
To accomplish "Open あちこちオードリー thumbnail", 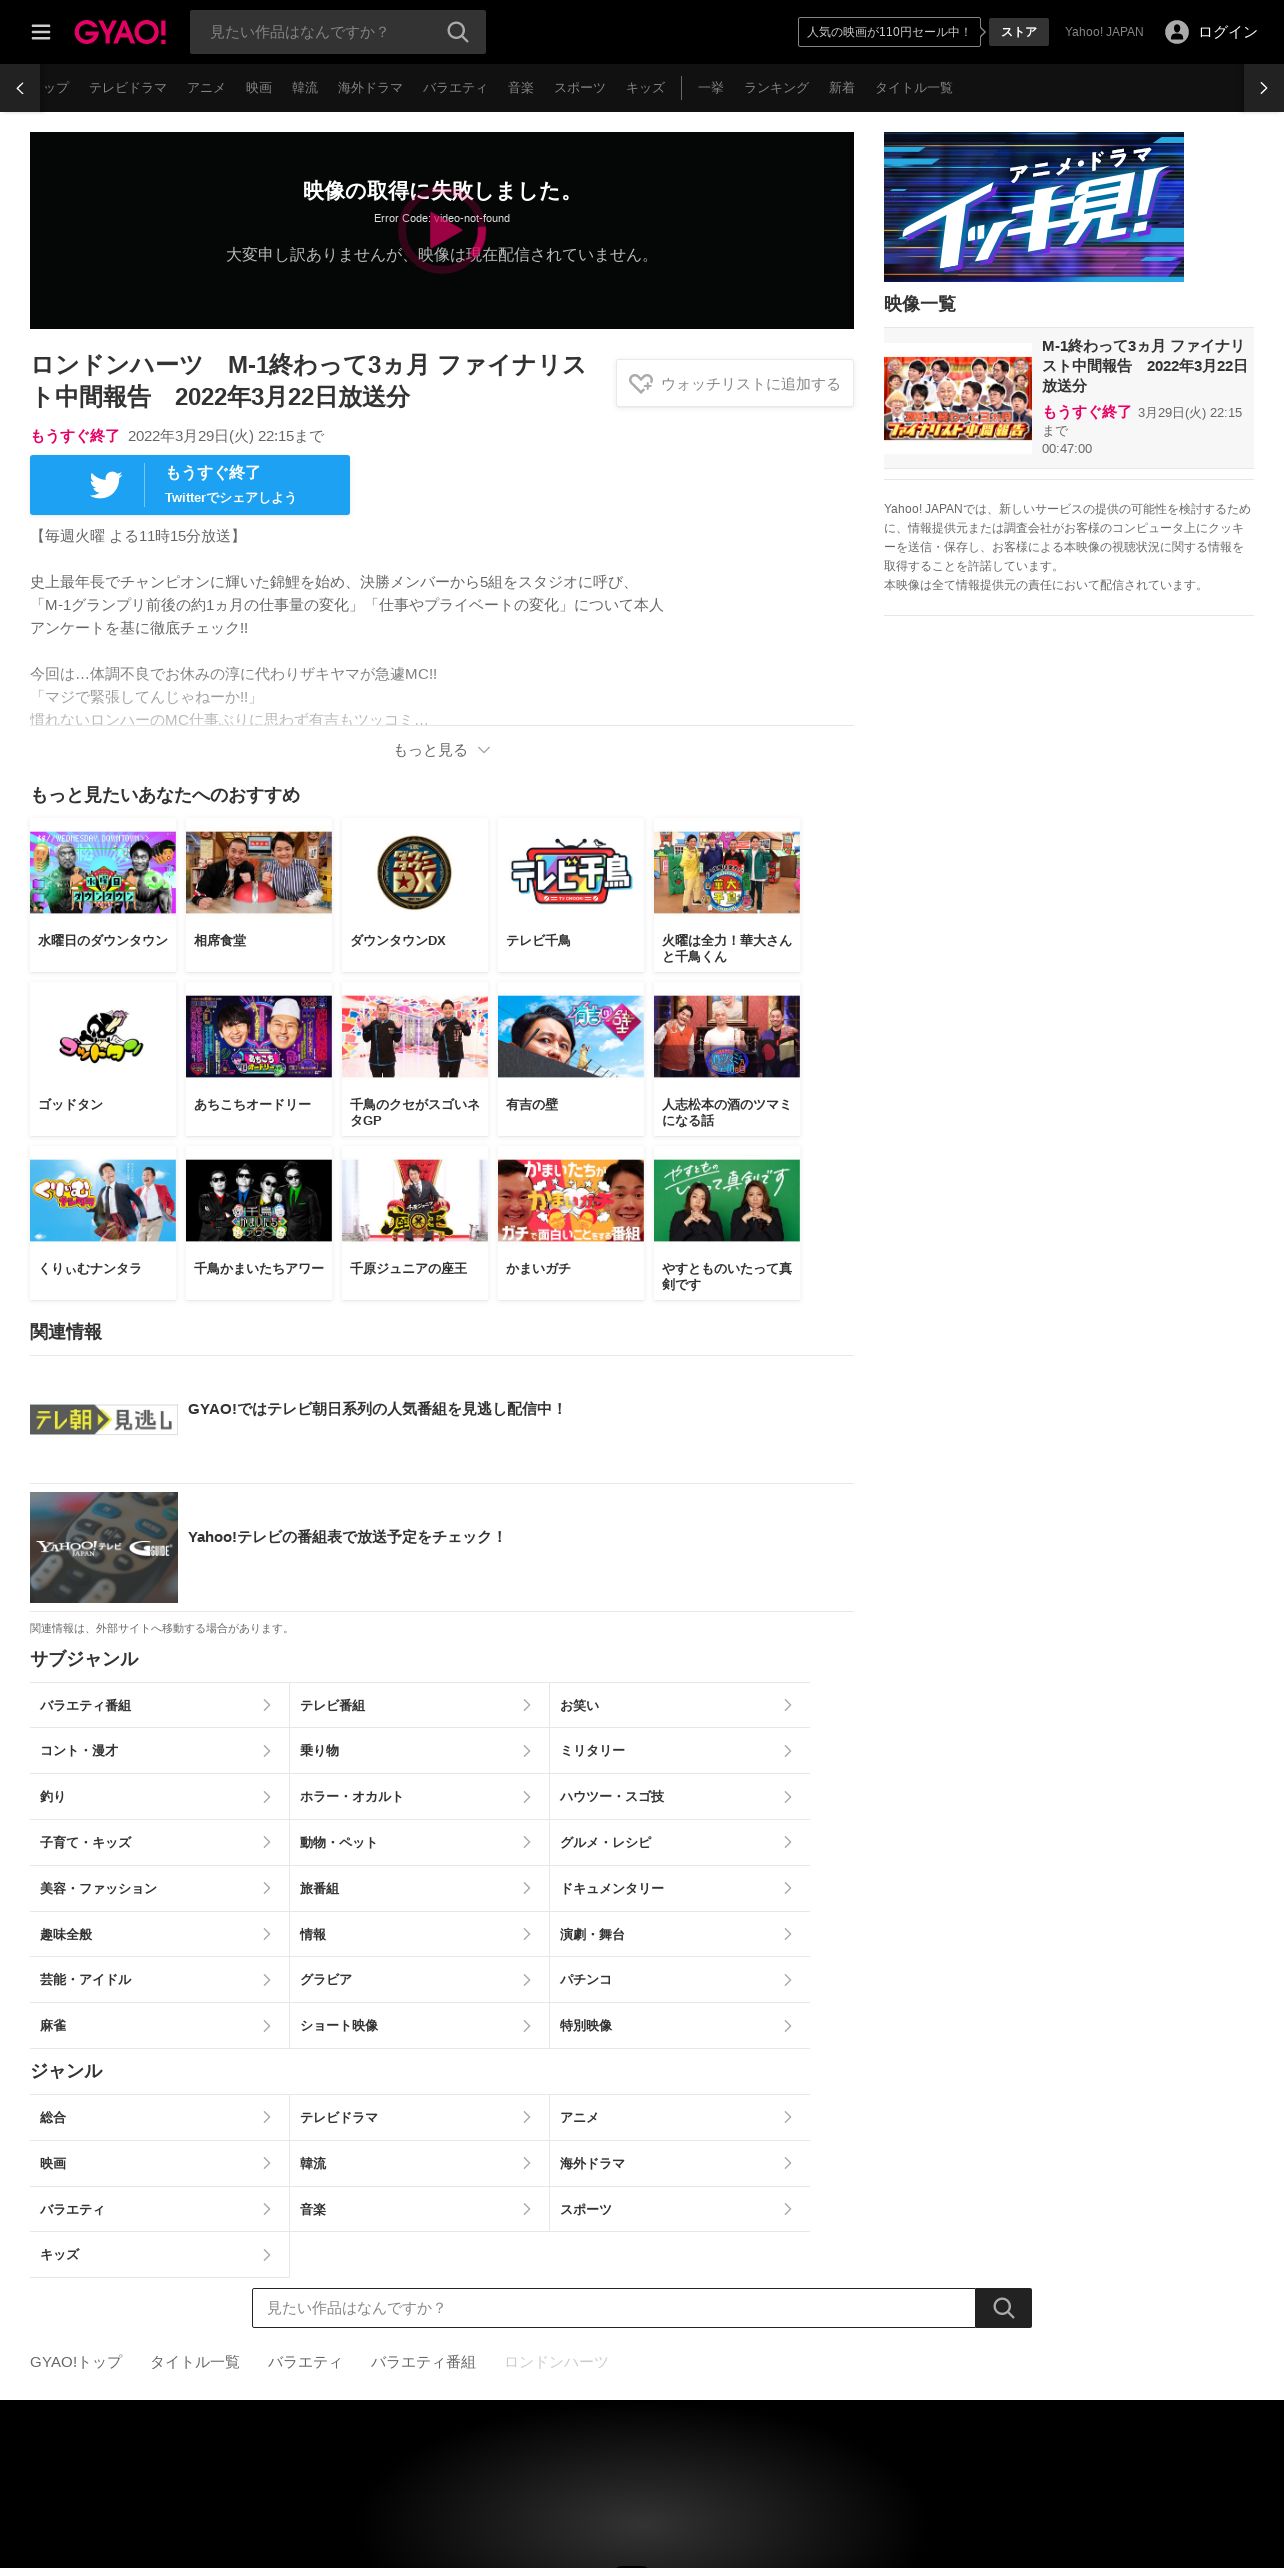I will (259, 1036).
